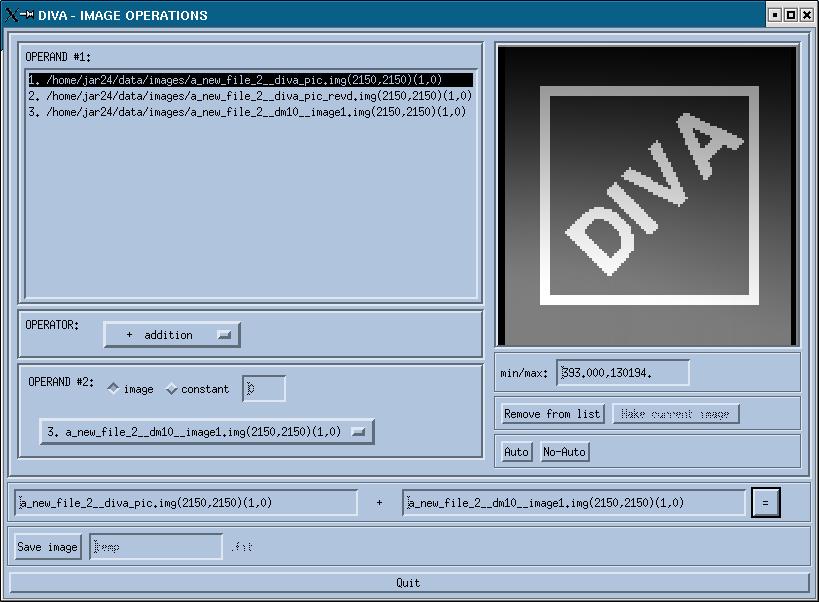Minimize the DIVA Image Operations window
This screenshot has height=602, width=819.
pos(776,15)
